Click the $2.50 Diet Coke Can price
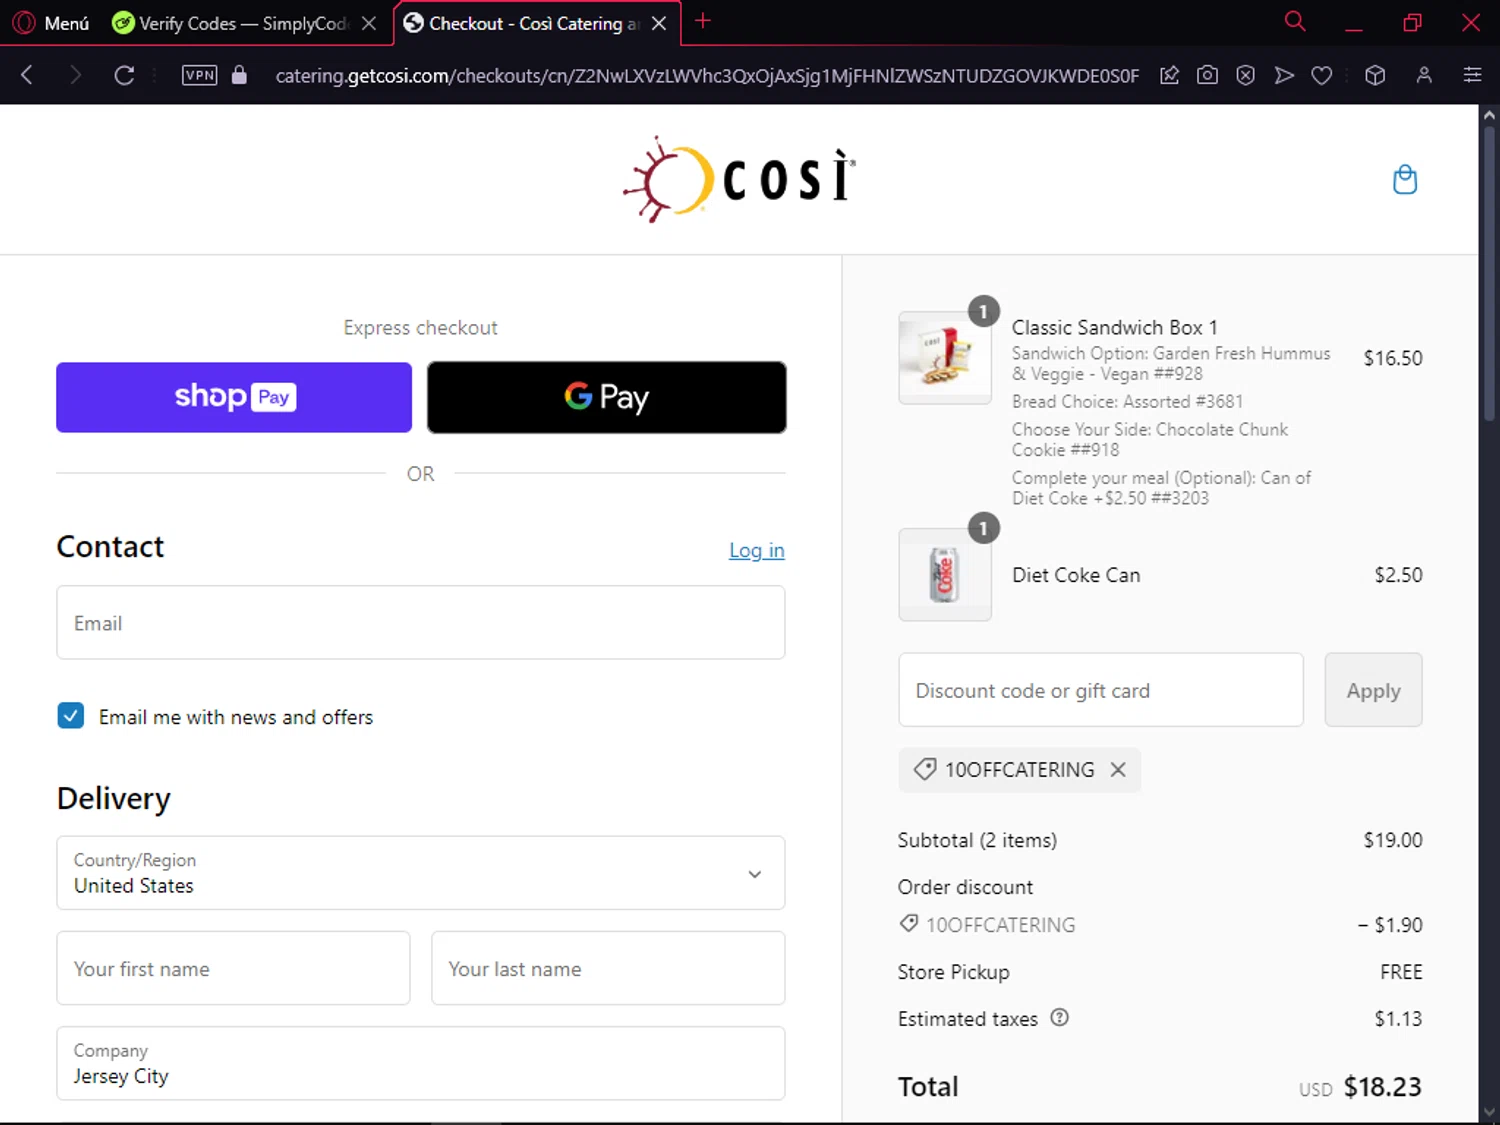Image resolution: width=1500 pixels, height=1125 pixels. click(x=1398, y=575)
